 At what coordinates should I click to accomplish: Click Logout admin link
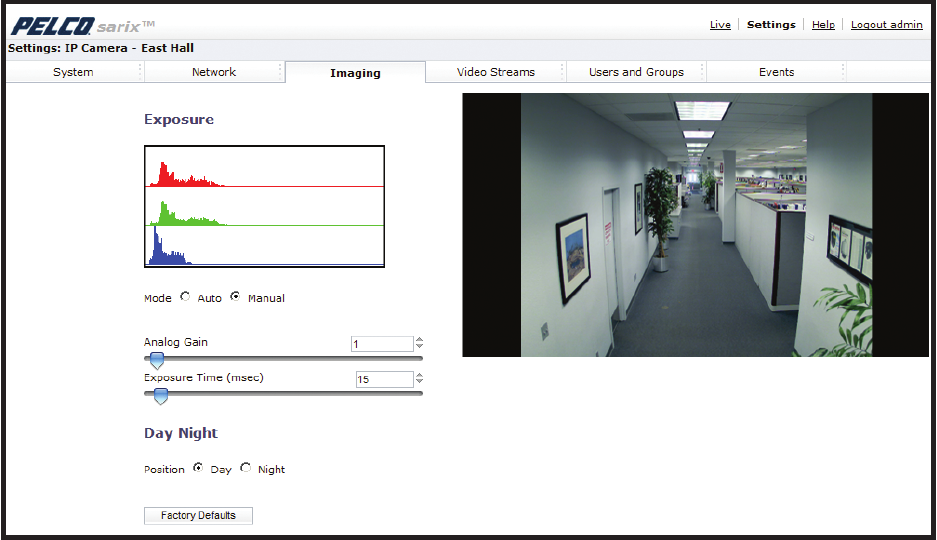tap(886, 25)
